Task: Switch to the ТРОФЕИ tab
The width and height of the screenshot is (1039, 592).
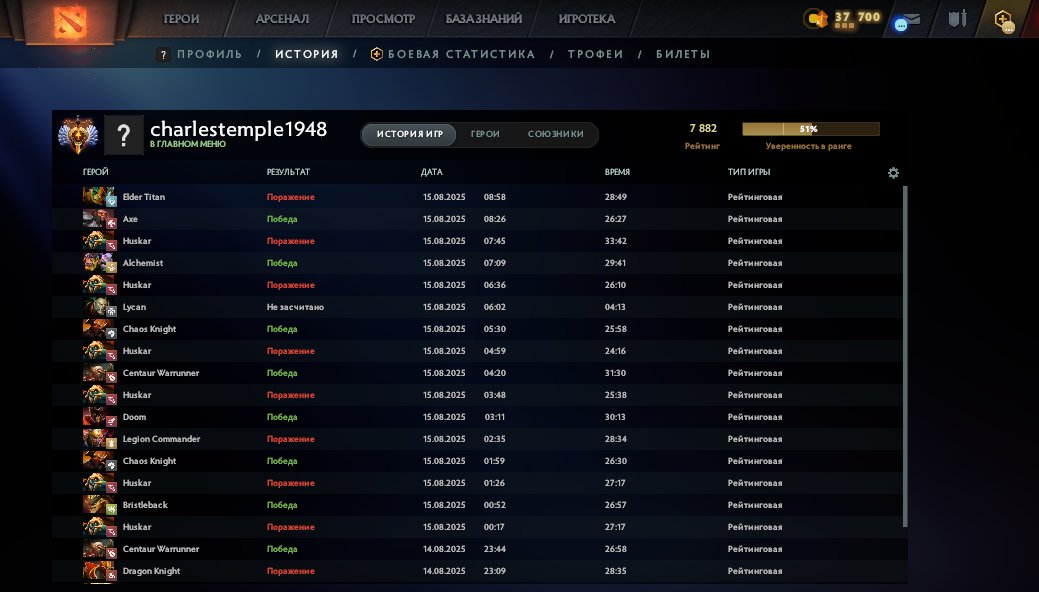Action: click(595, 54)
